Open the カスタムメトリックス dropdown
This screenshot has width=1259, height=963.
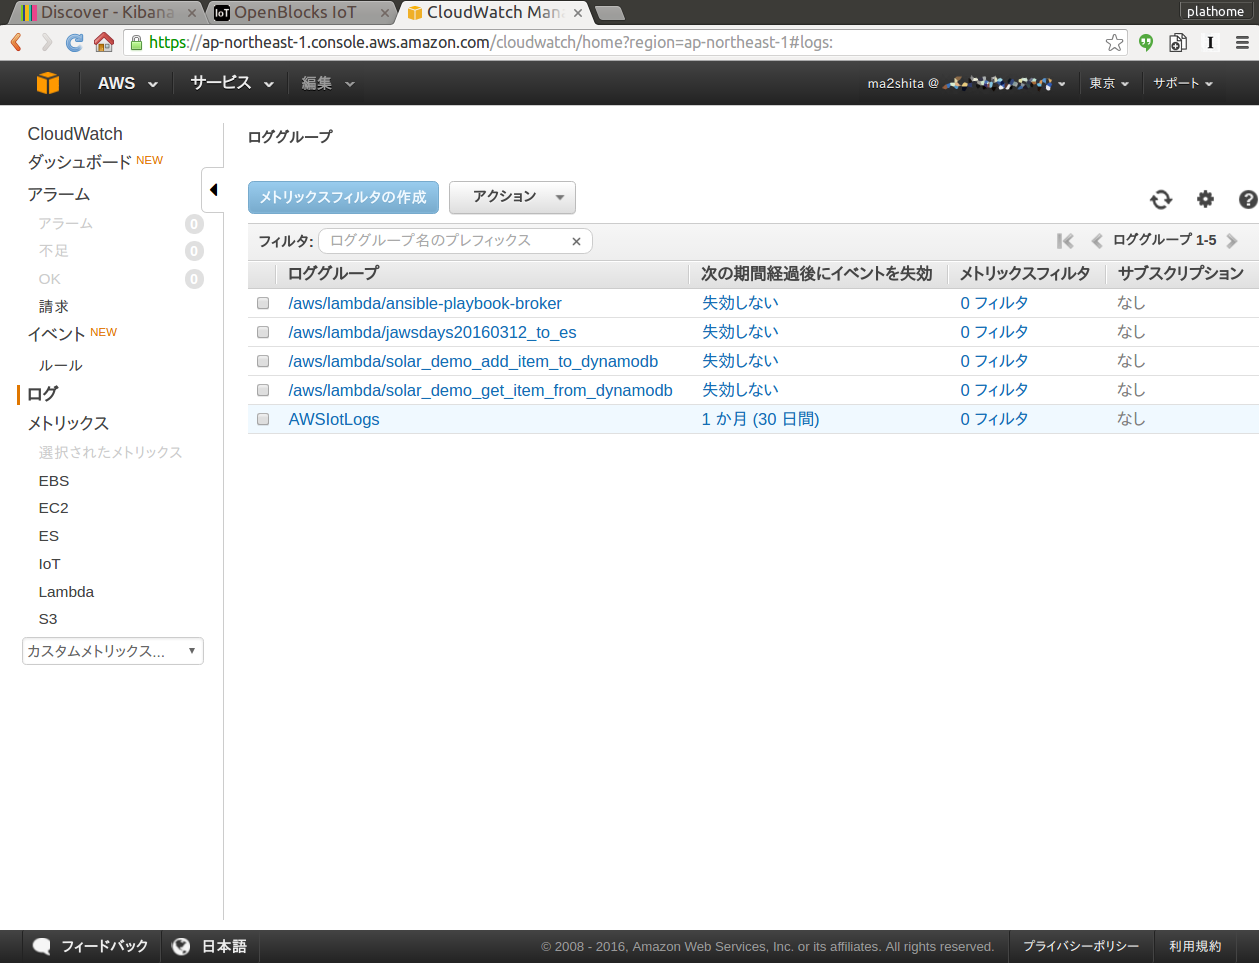tap(113, 651)
